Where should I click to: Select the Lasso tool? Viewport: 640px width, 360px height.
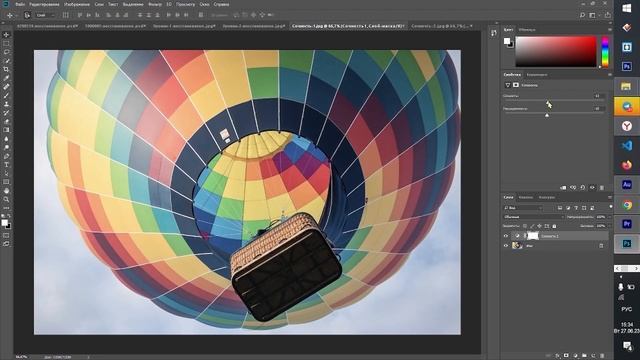[6, 52]
